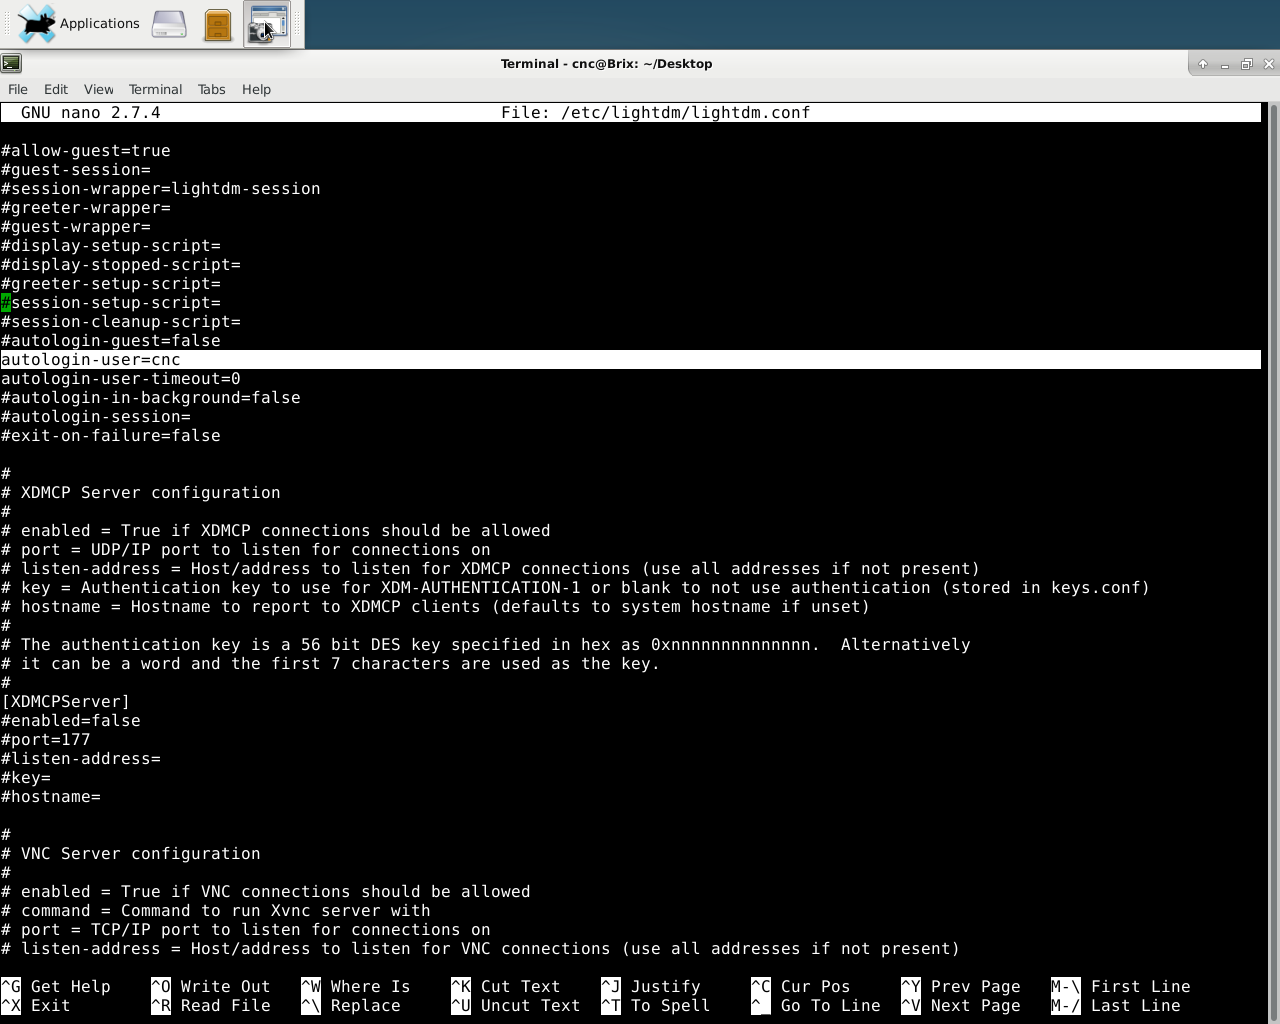Open the file cabinet icon in panel
1280x1024 pixels.
[218, 24]
